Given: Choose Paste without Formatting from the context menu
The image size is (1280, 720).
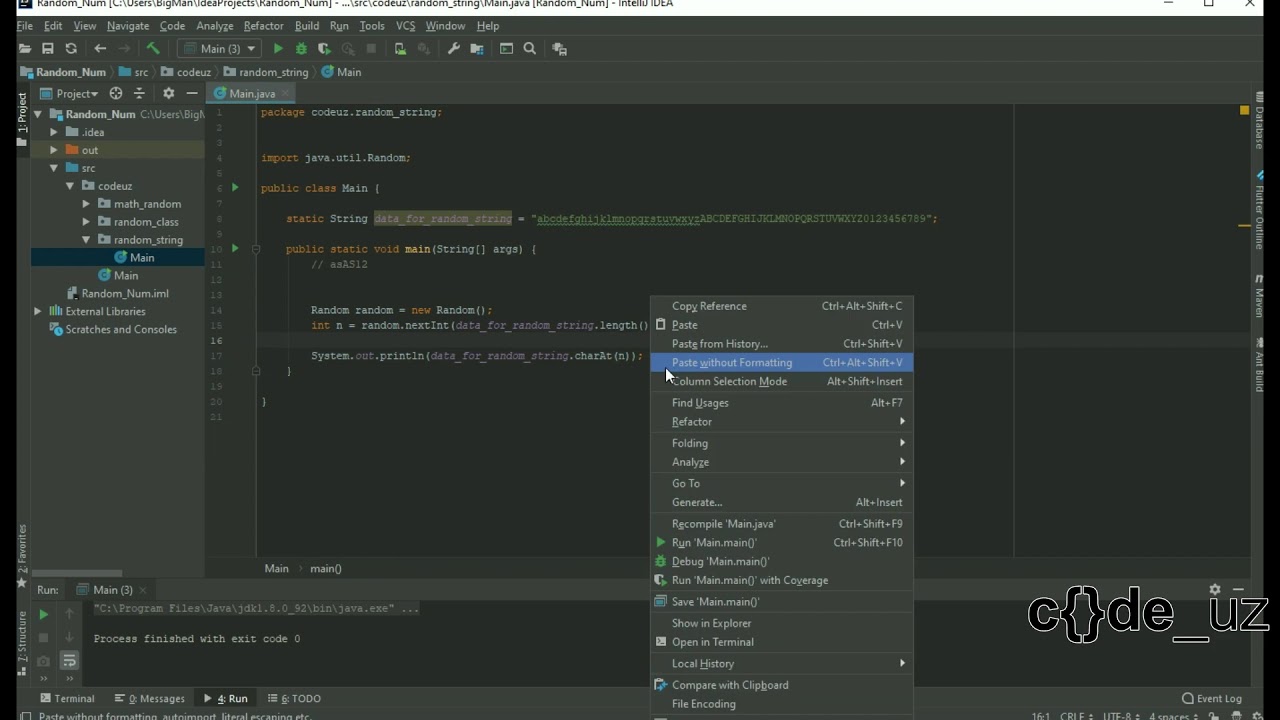Looking at the screenshot, I should click(782, 363).
